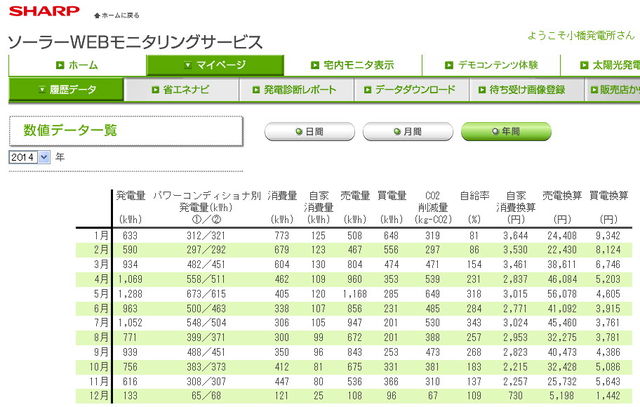640x407 pixels.
Task: Click the down-arrow icon on マイページ
Action: pyautogui.click(x=188, y=65)
